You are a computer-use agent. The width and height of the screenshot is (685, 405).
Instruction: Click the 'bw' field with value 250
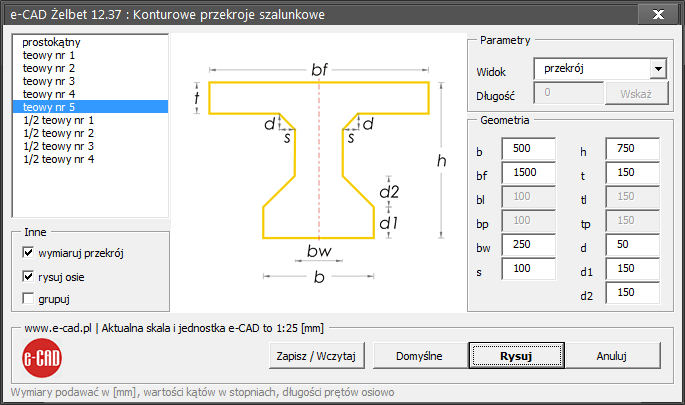click(x=529, y=245)
